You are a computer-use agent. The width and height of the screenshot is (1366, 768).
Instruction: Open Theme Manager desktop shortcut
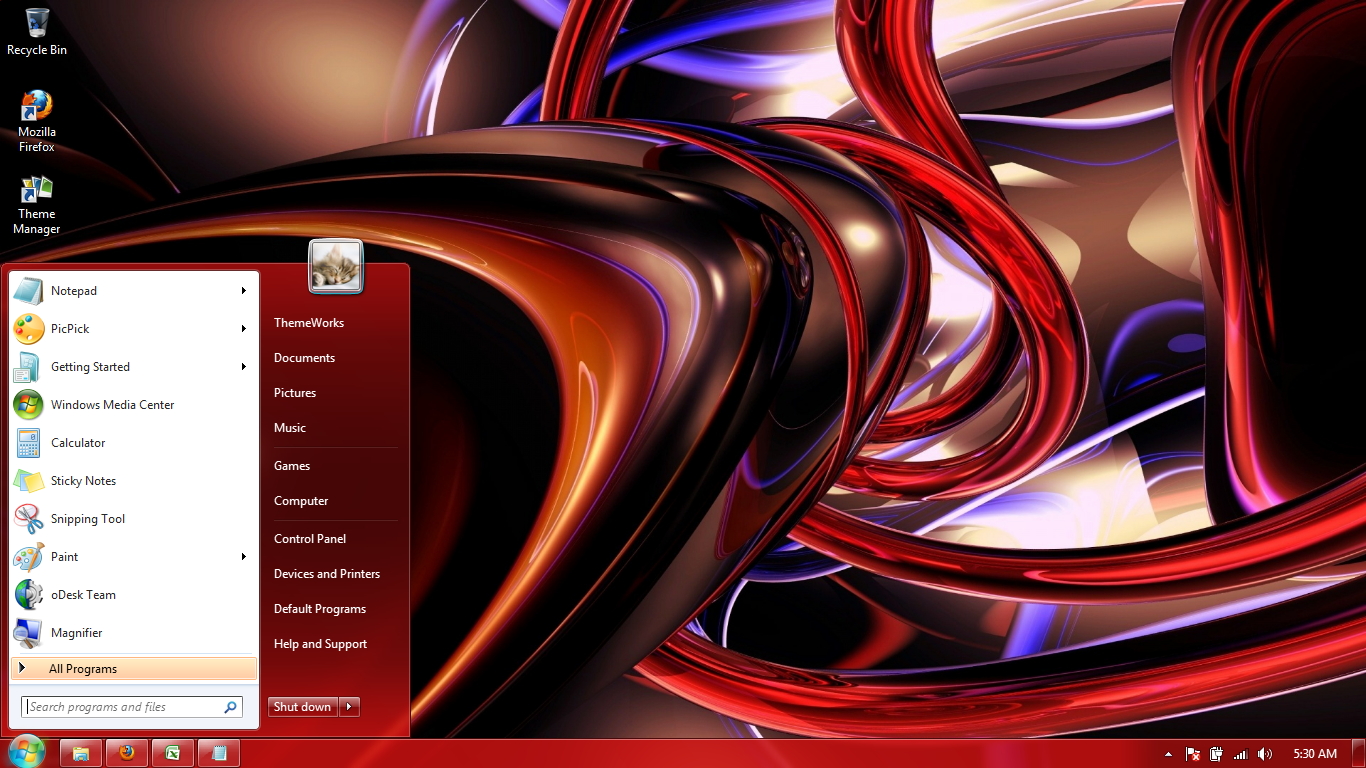coord(37,205)
